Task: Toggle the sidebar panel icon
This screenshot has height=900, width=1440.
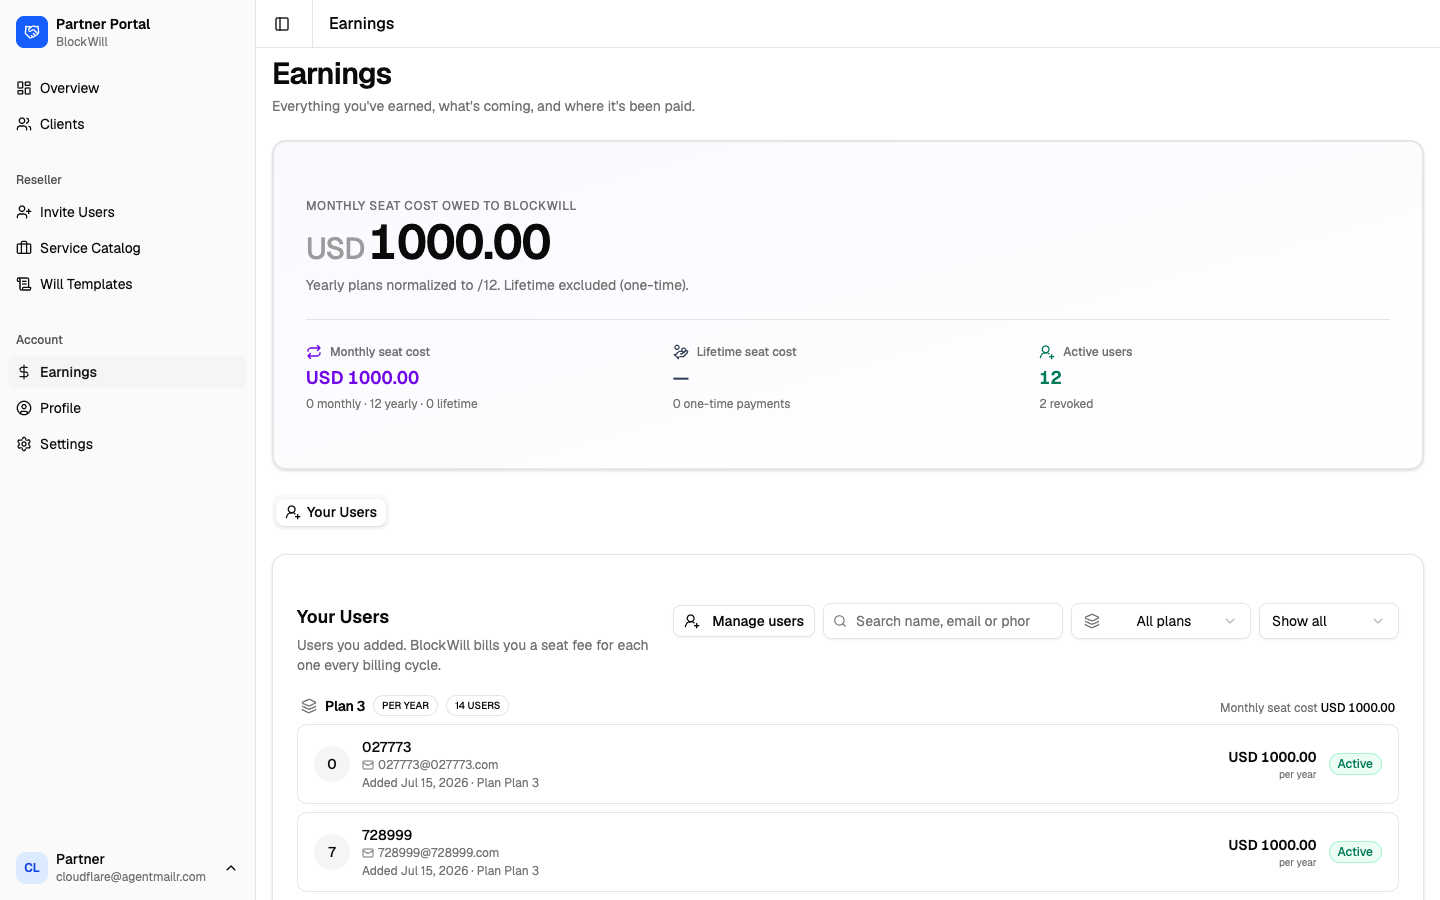Action: click(x=282, y=24)
